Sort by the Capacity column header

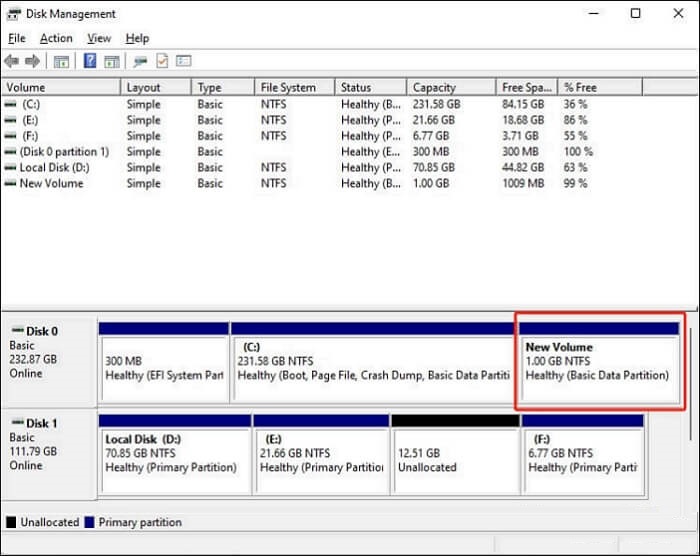[451, 87]
